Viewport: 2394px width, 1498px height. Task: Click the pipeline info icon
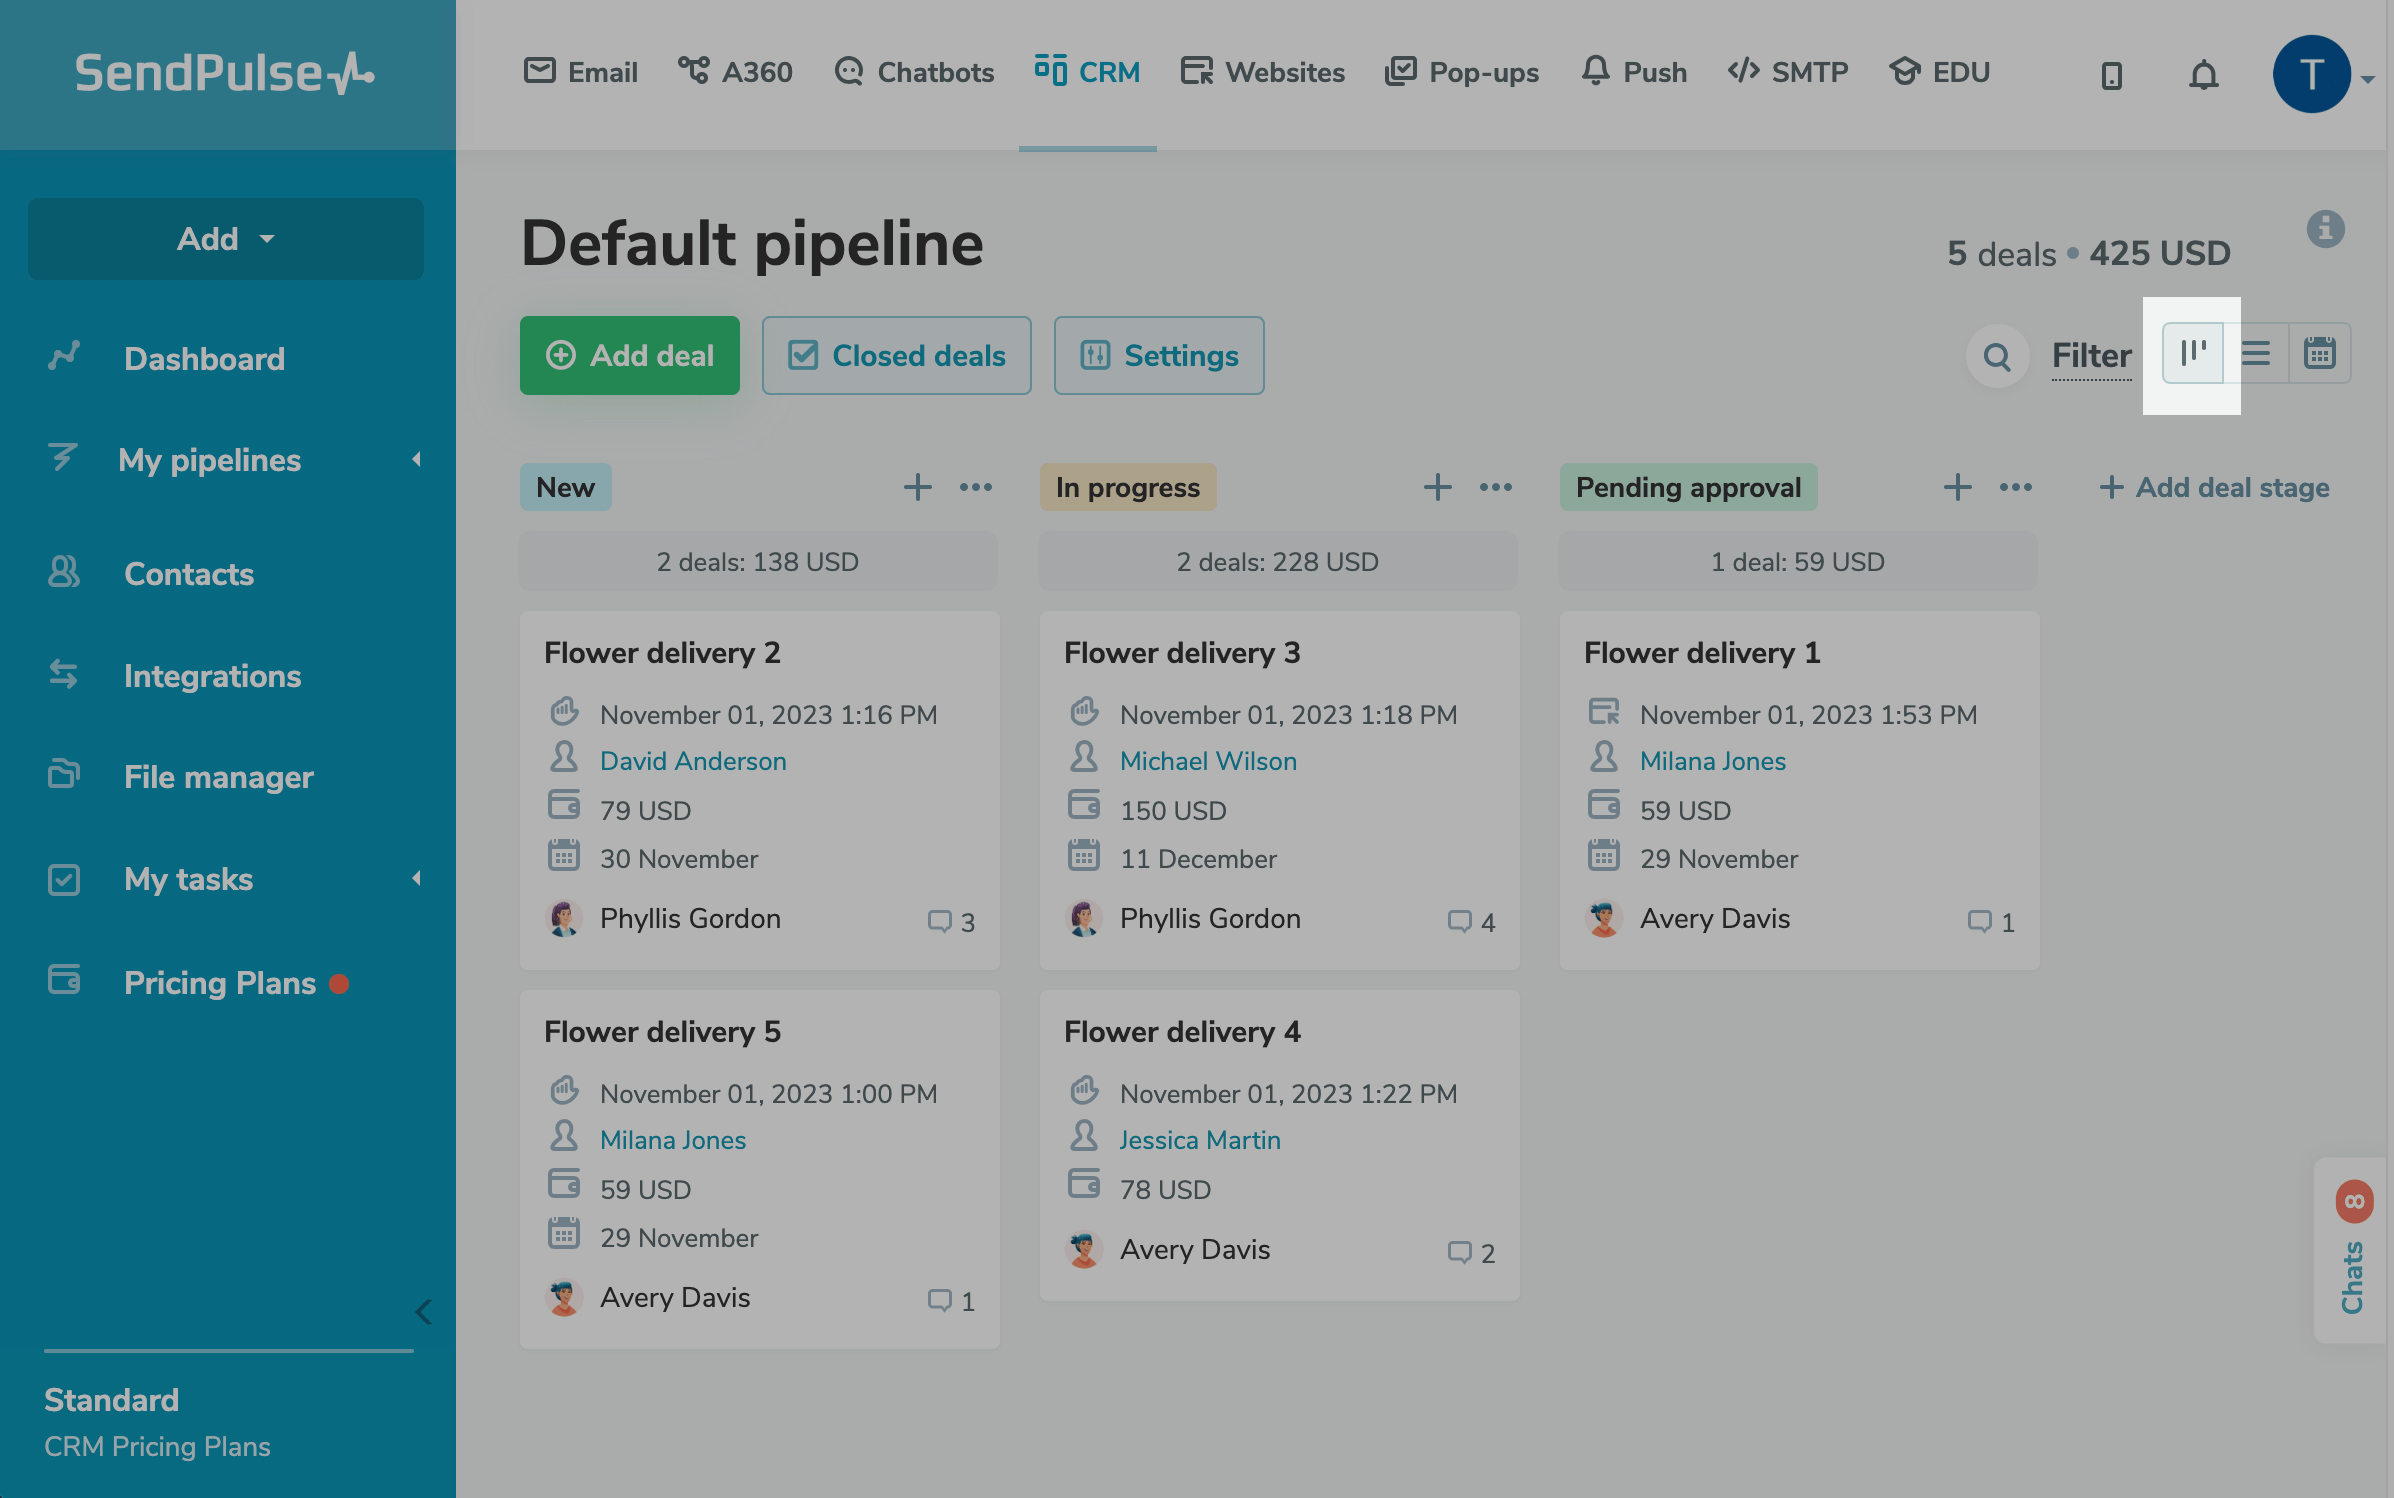2325,229
